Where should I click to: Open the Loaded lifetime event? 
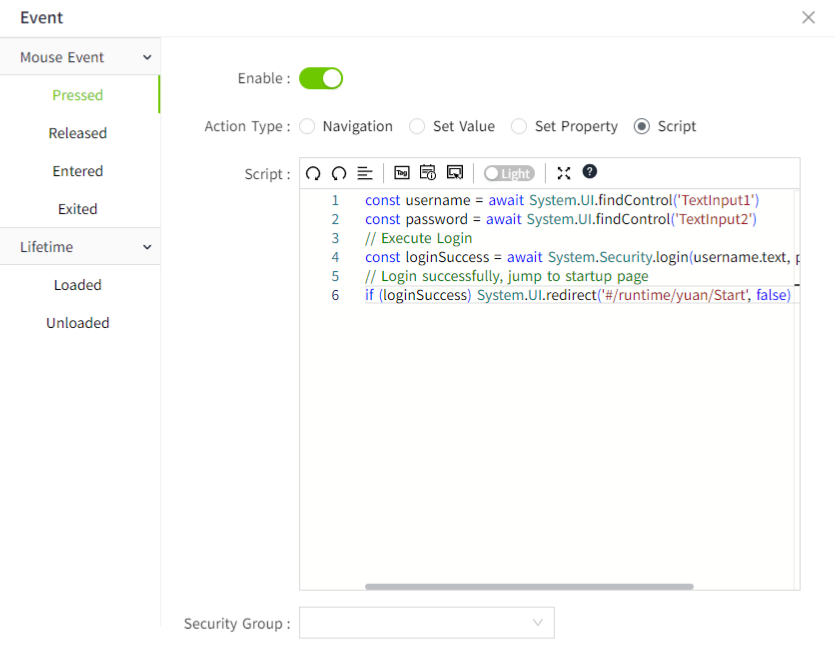[x=78, y=285]
